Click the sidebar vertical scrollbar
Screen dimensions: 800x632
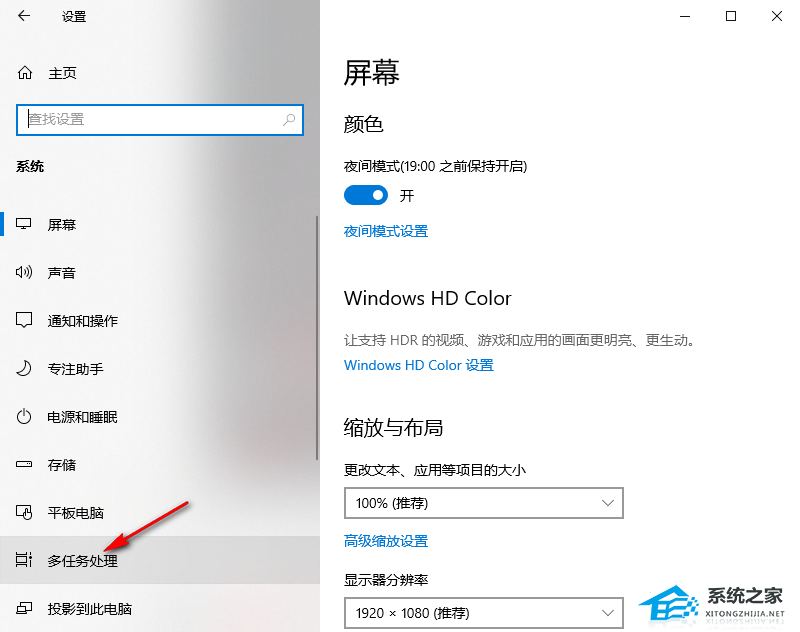click(317, 338)
